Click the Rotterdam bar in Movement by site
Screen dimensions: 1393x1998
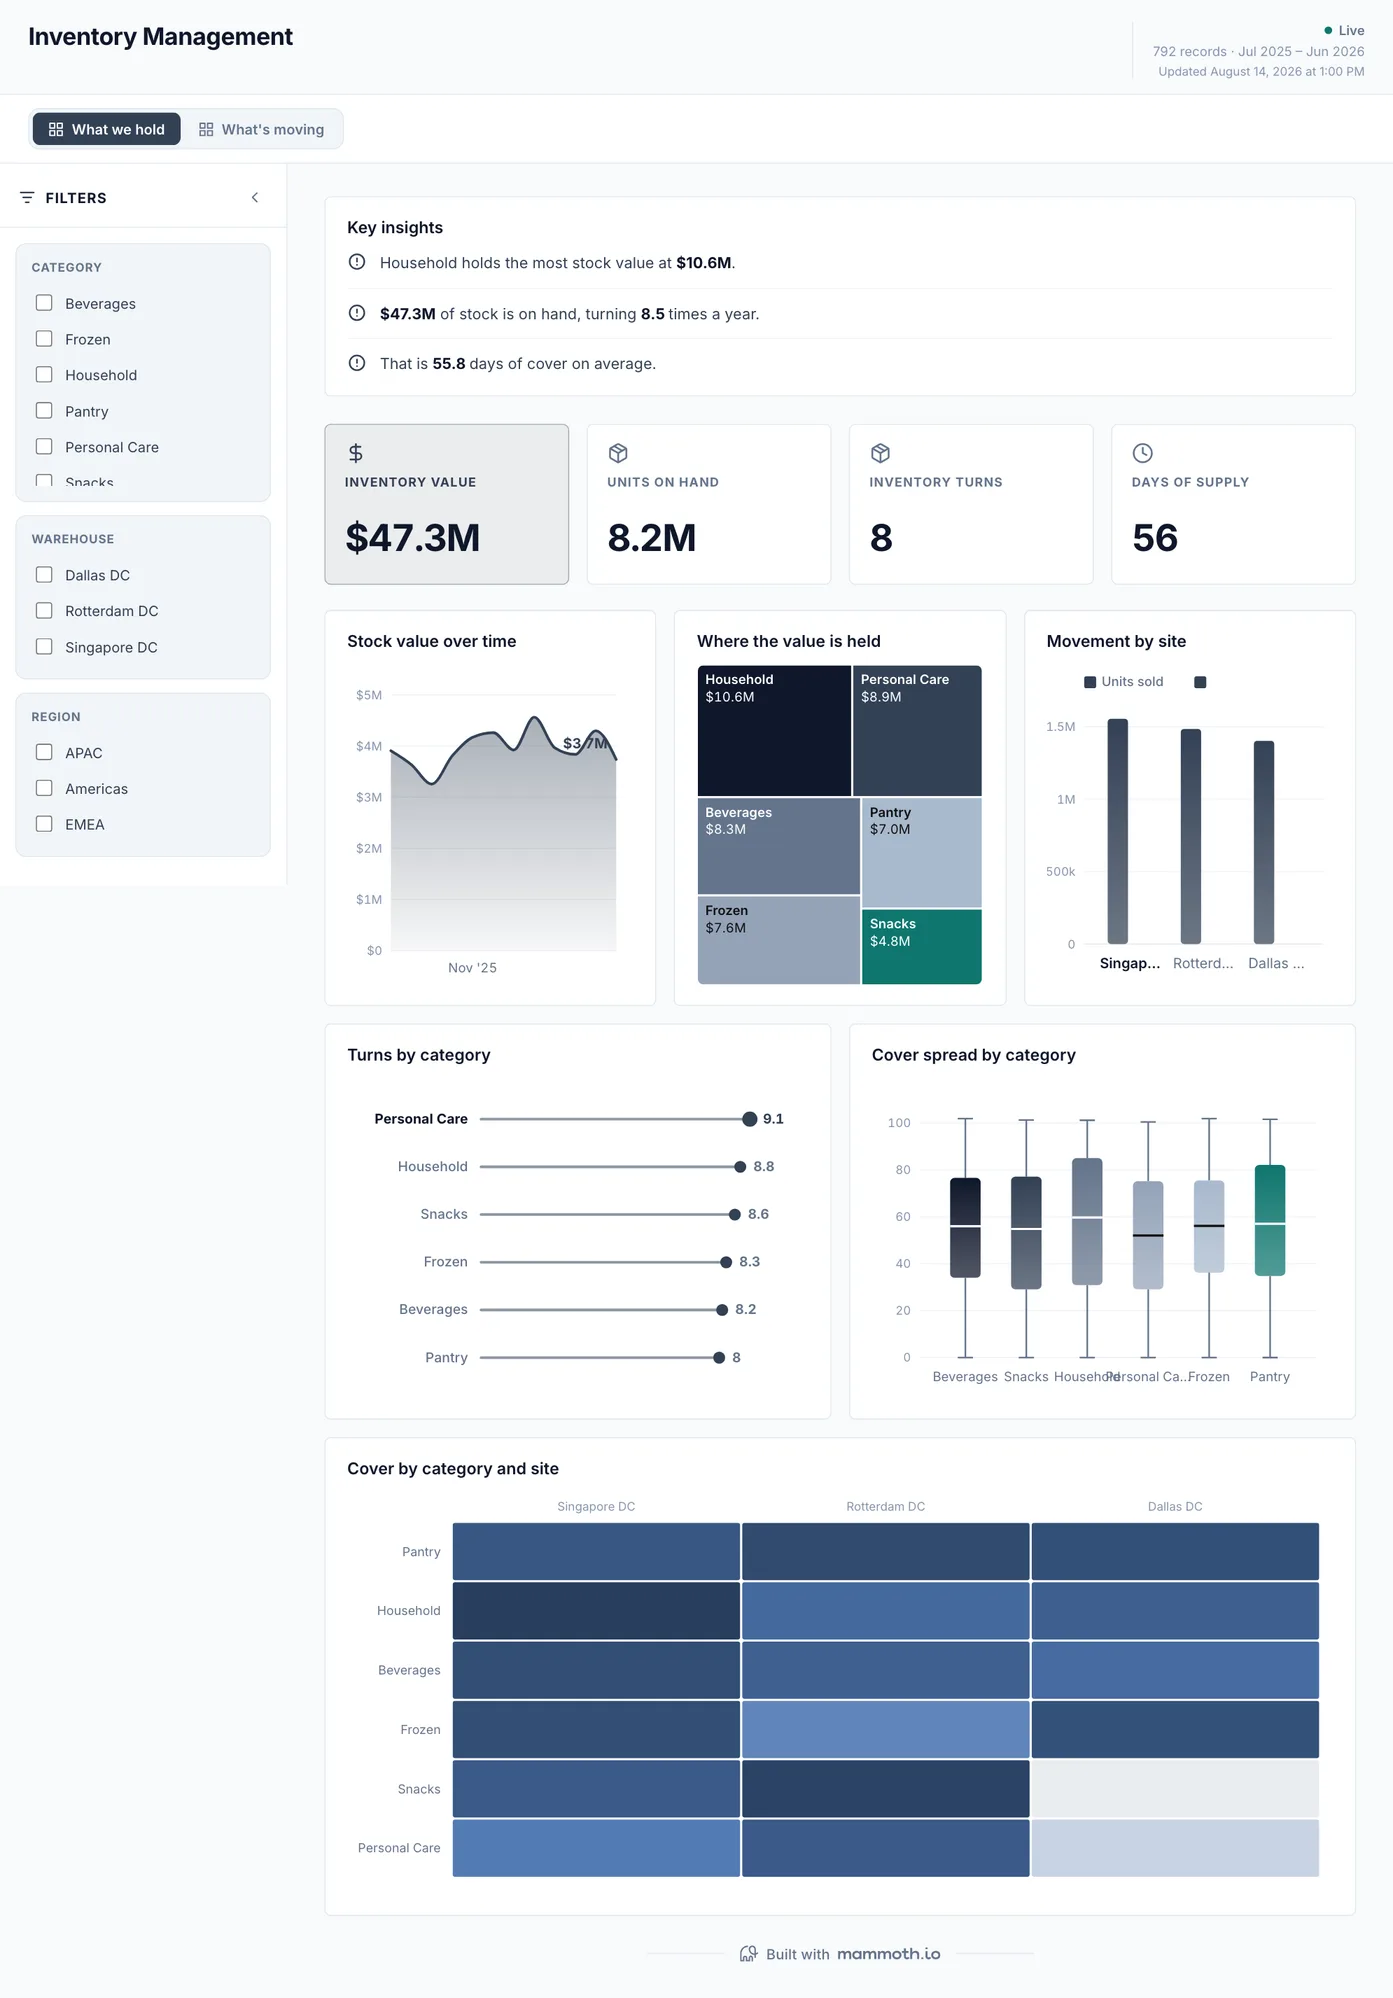coord(1191,836)
